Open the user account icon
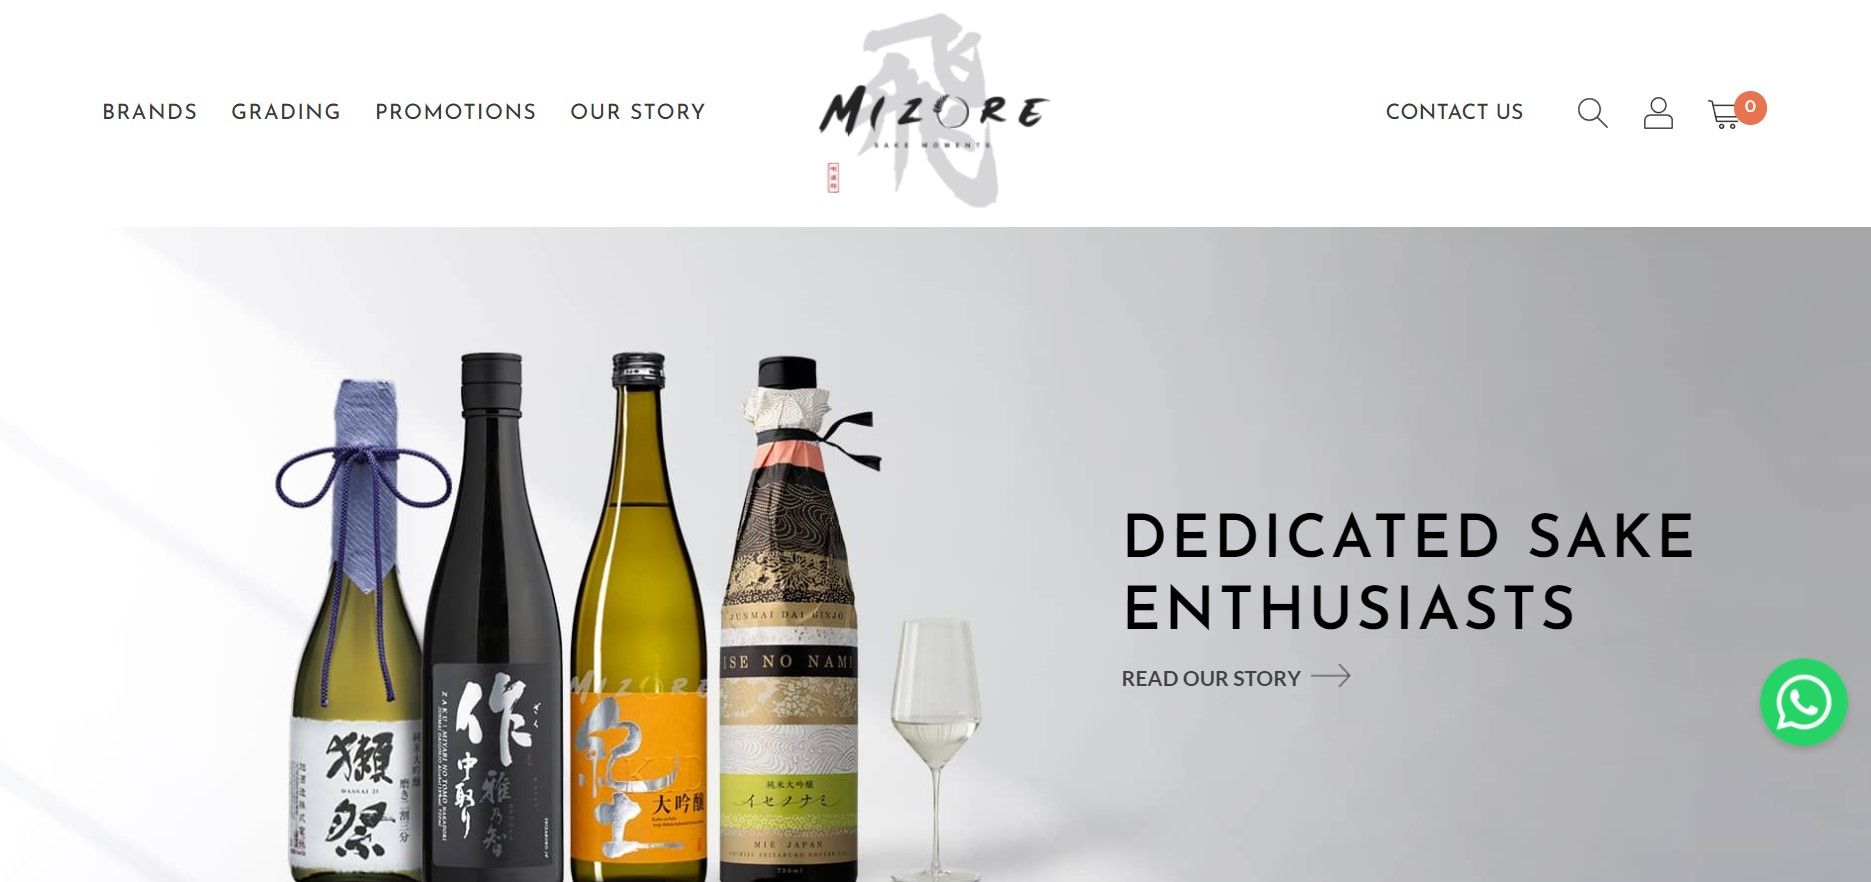This screenshot has height=882, width=1871. [1658, 113]
